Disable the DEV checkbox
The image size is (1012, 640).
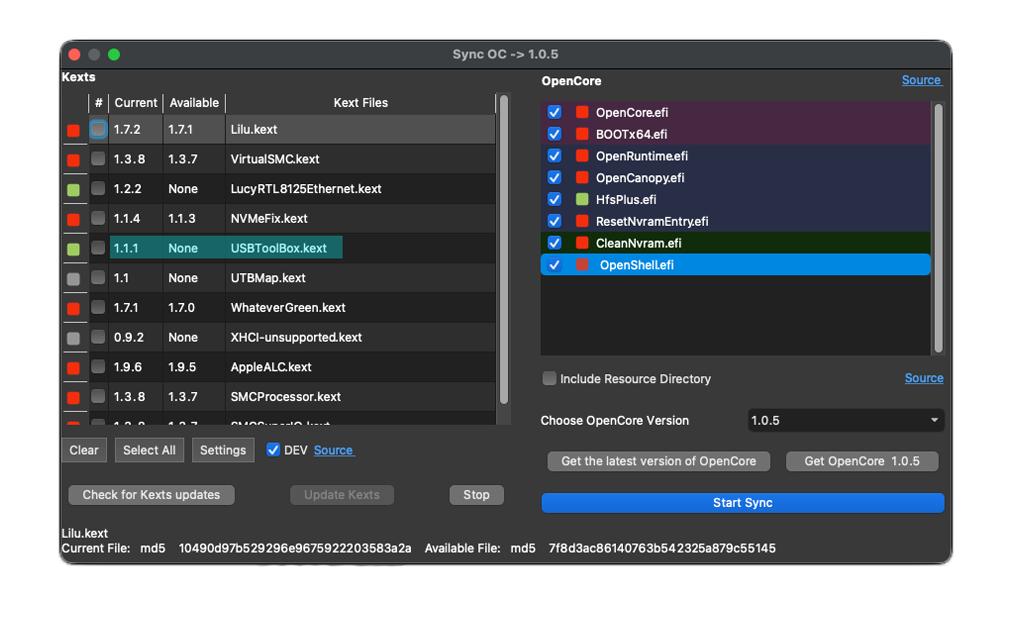(x=273, y=450)
